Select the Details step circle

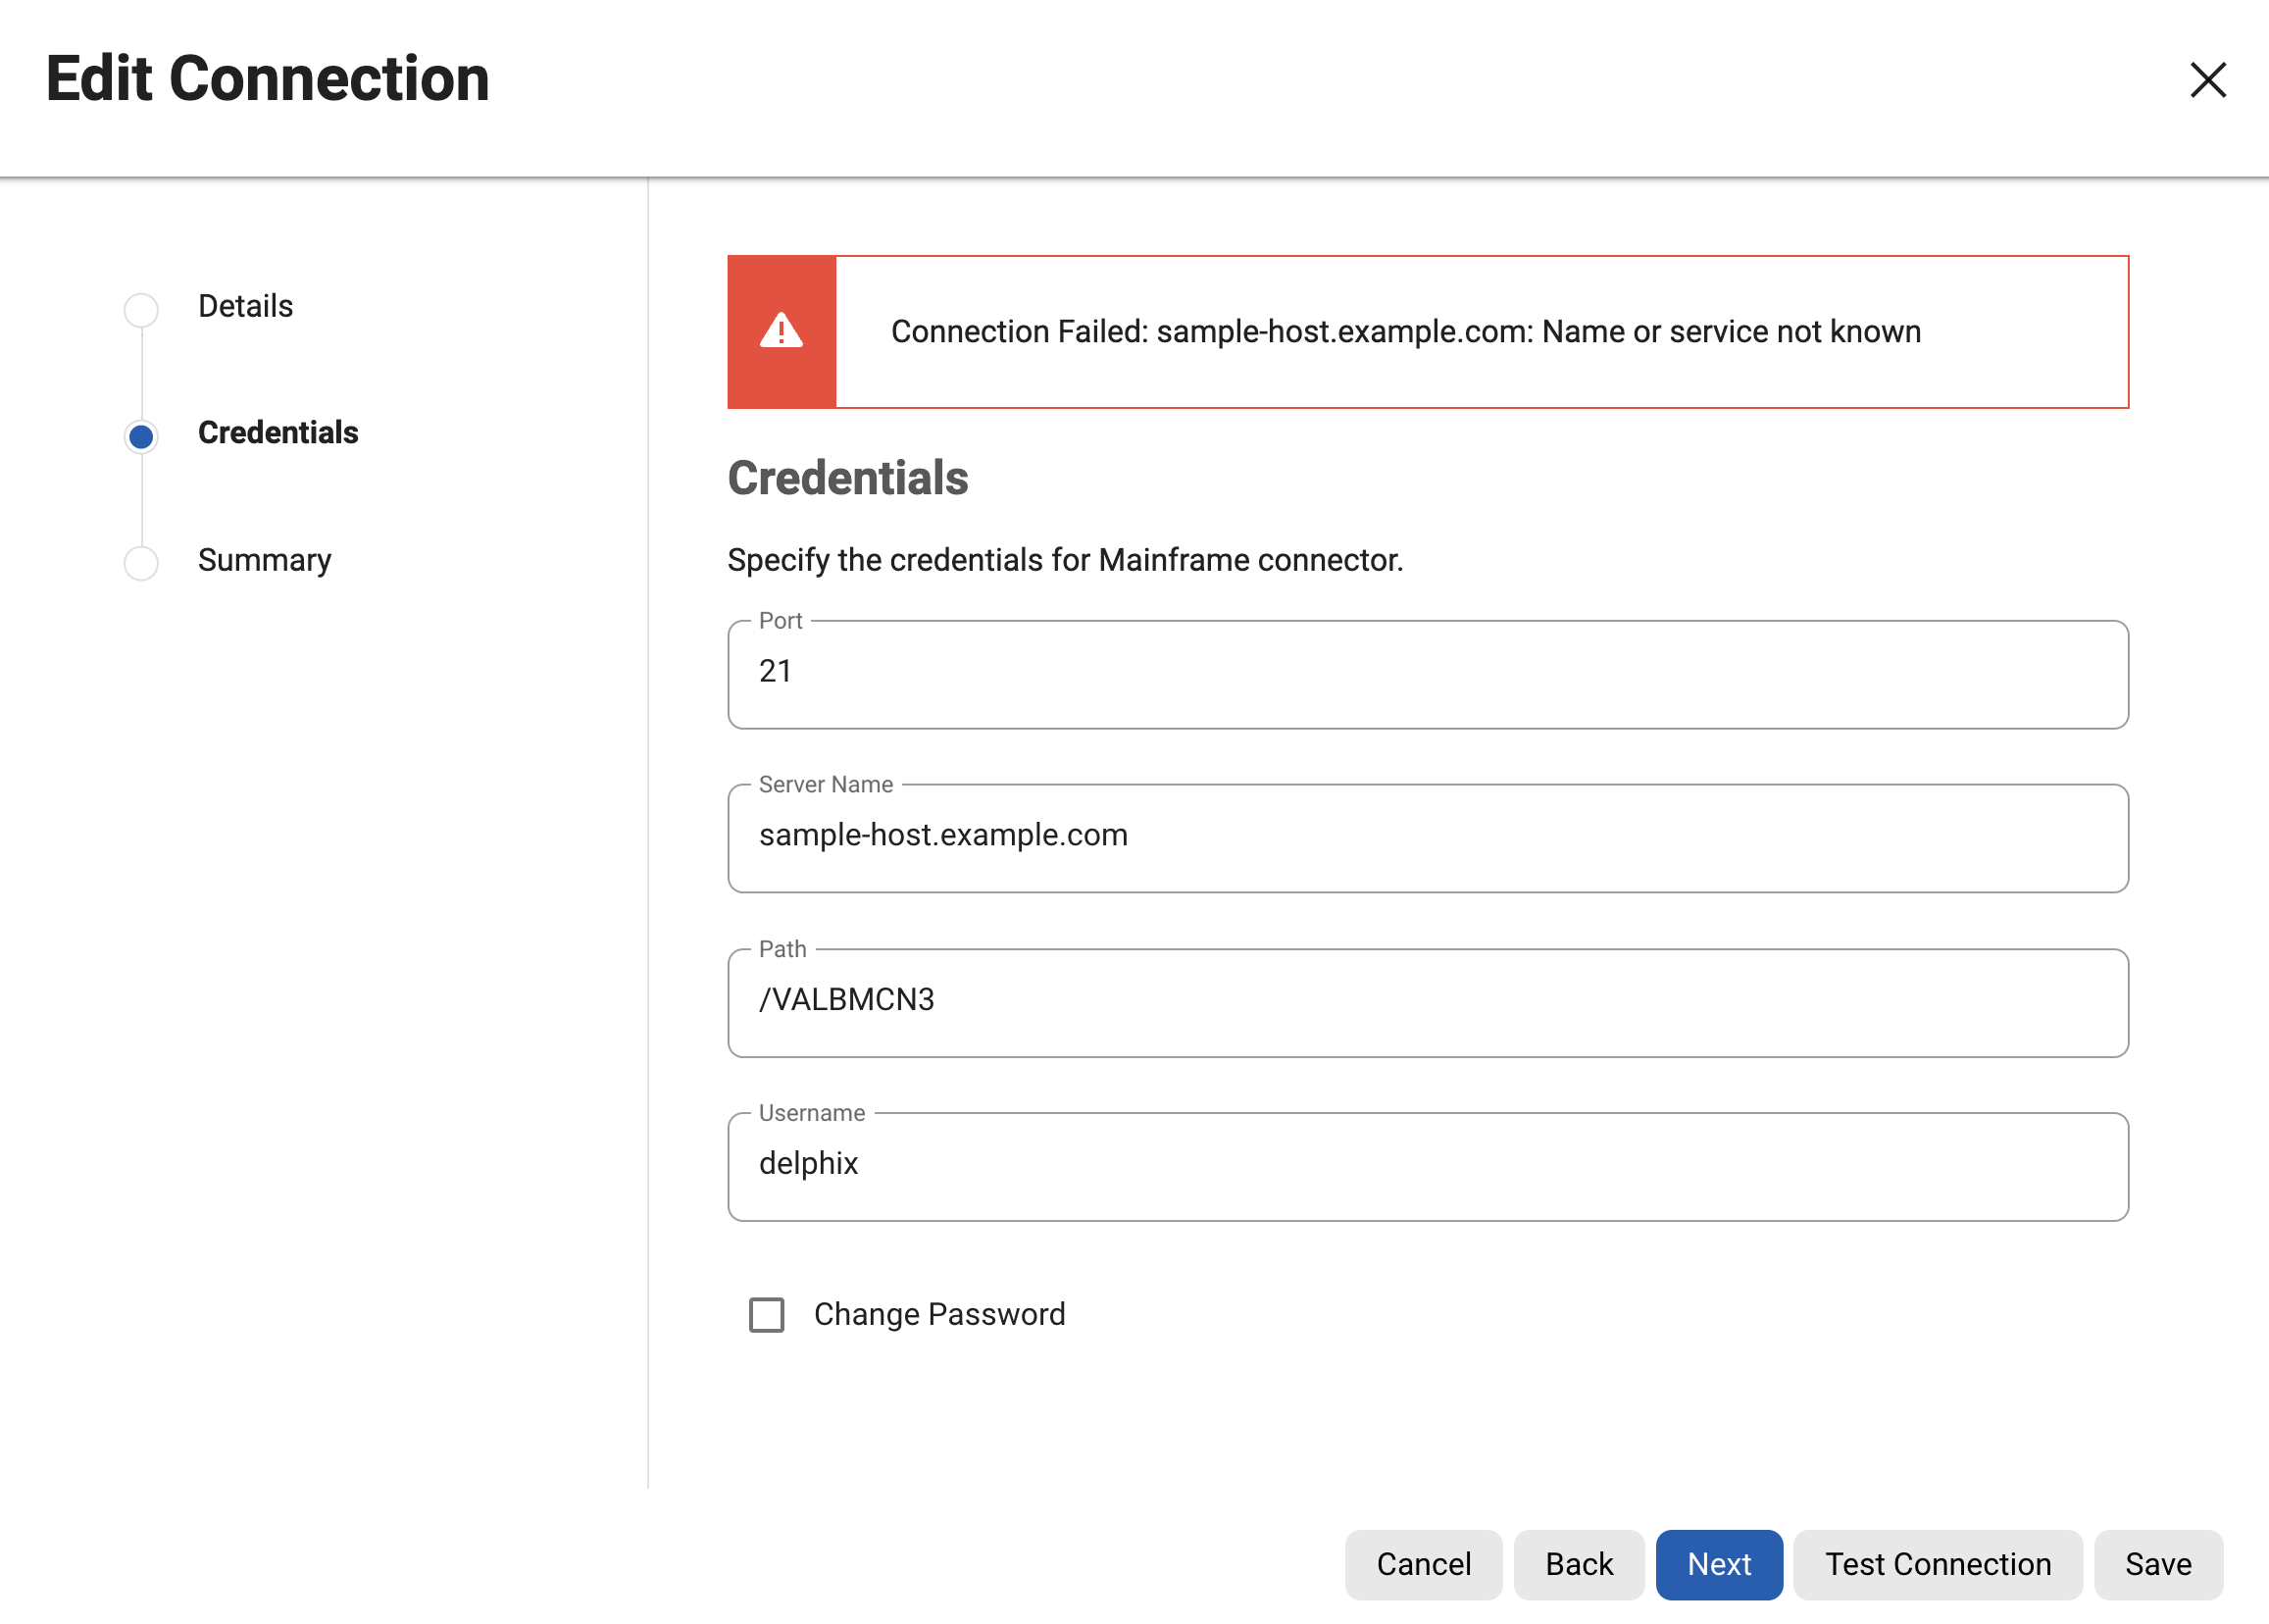coord(141,309)
